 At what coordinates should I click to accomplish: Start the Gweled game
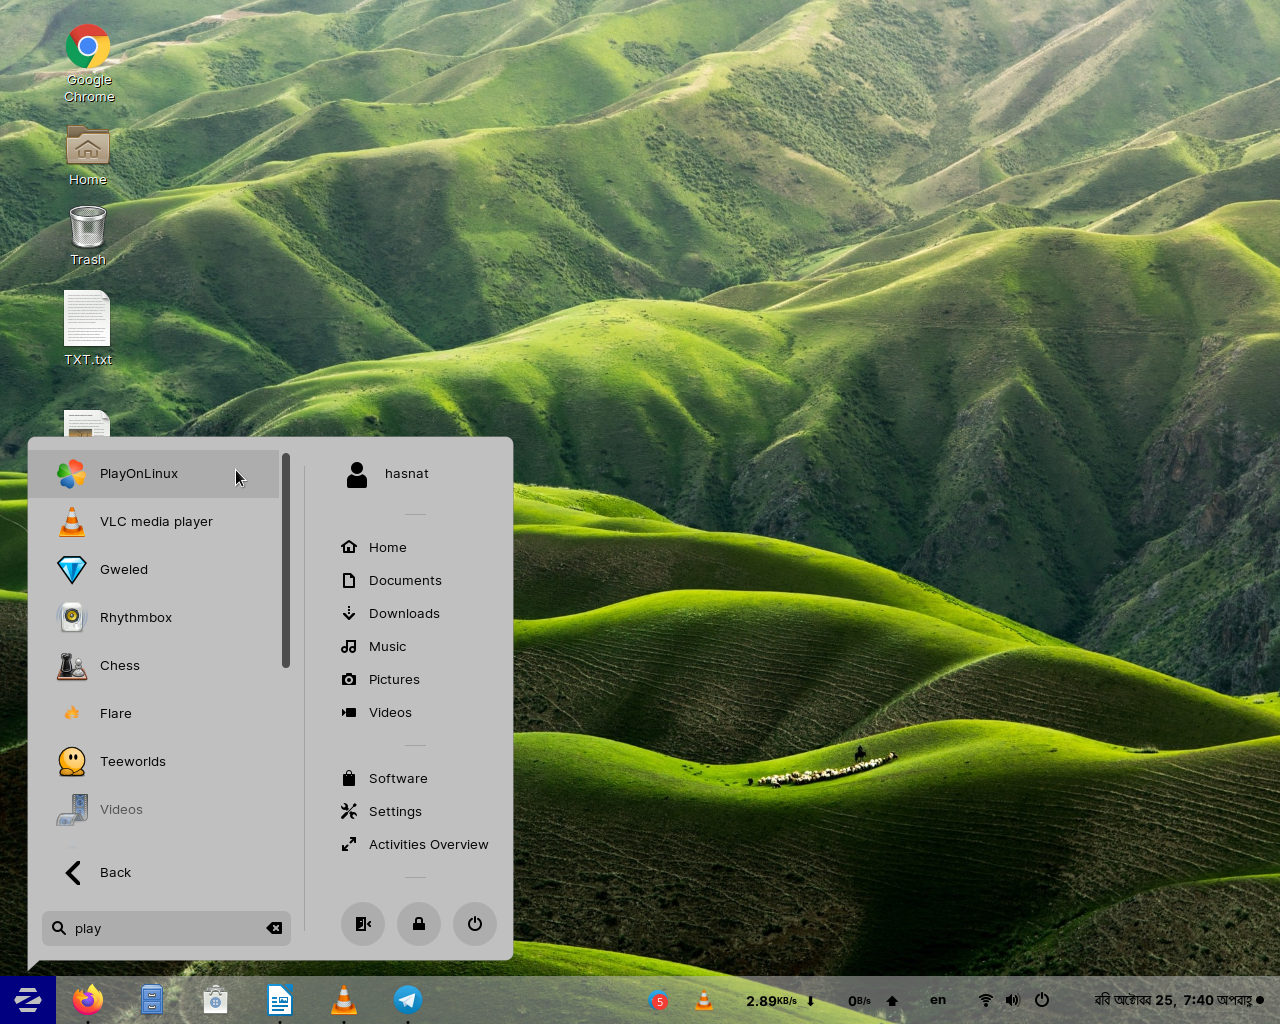click(x=123, y=570)
